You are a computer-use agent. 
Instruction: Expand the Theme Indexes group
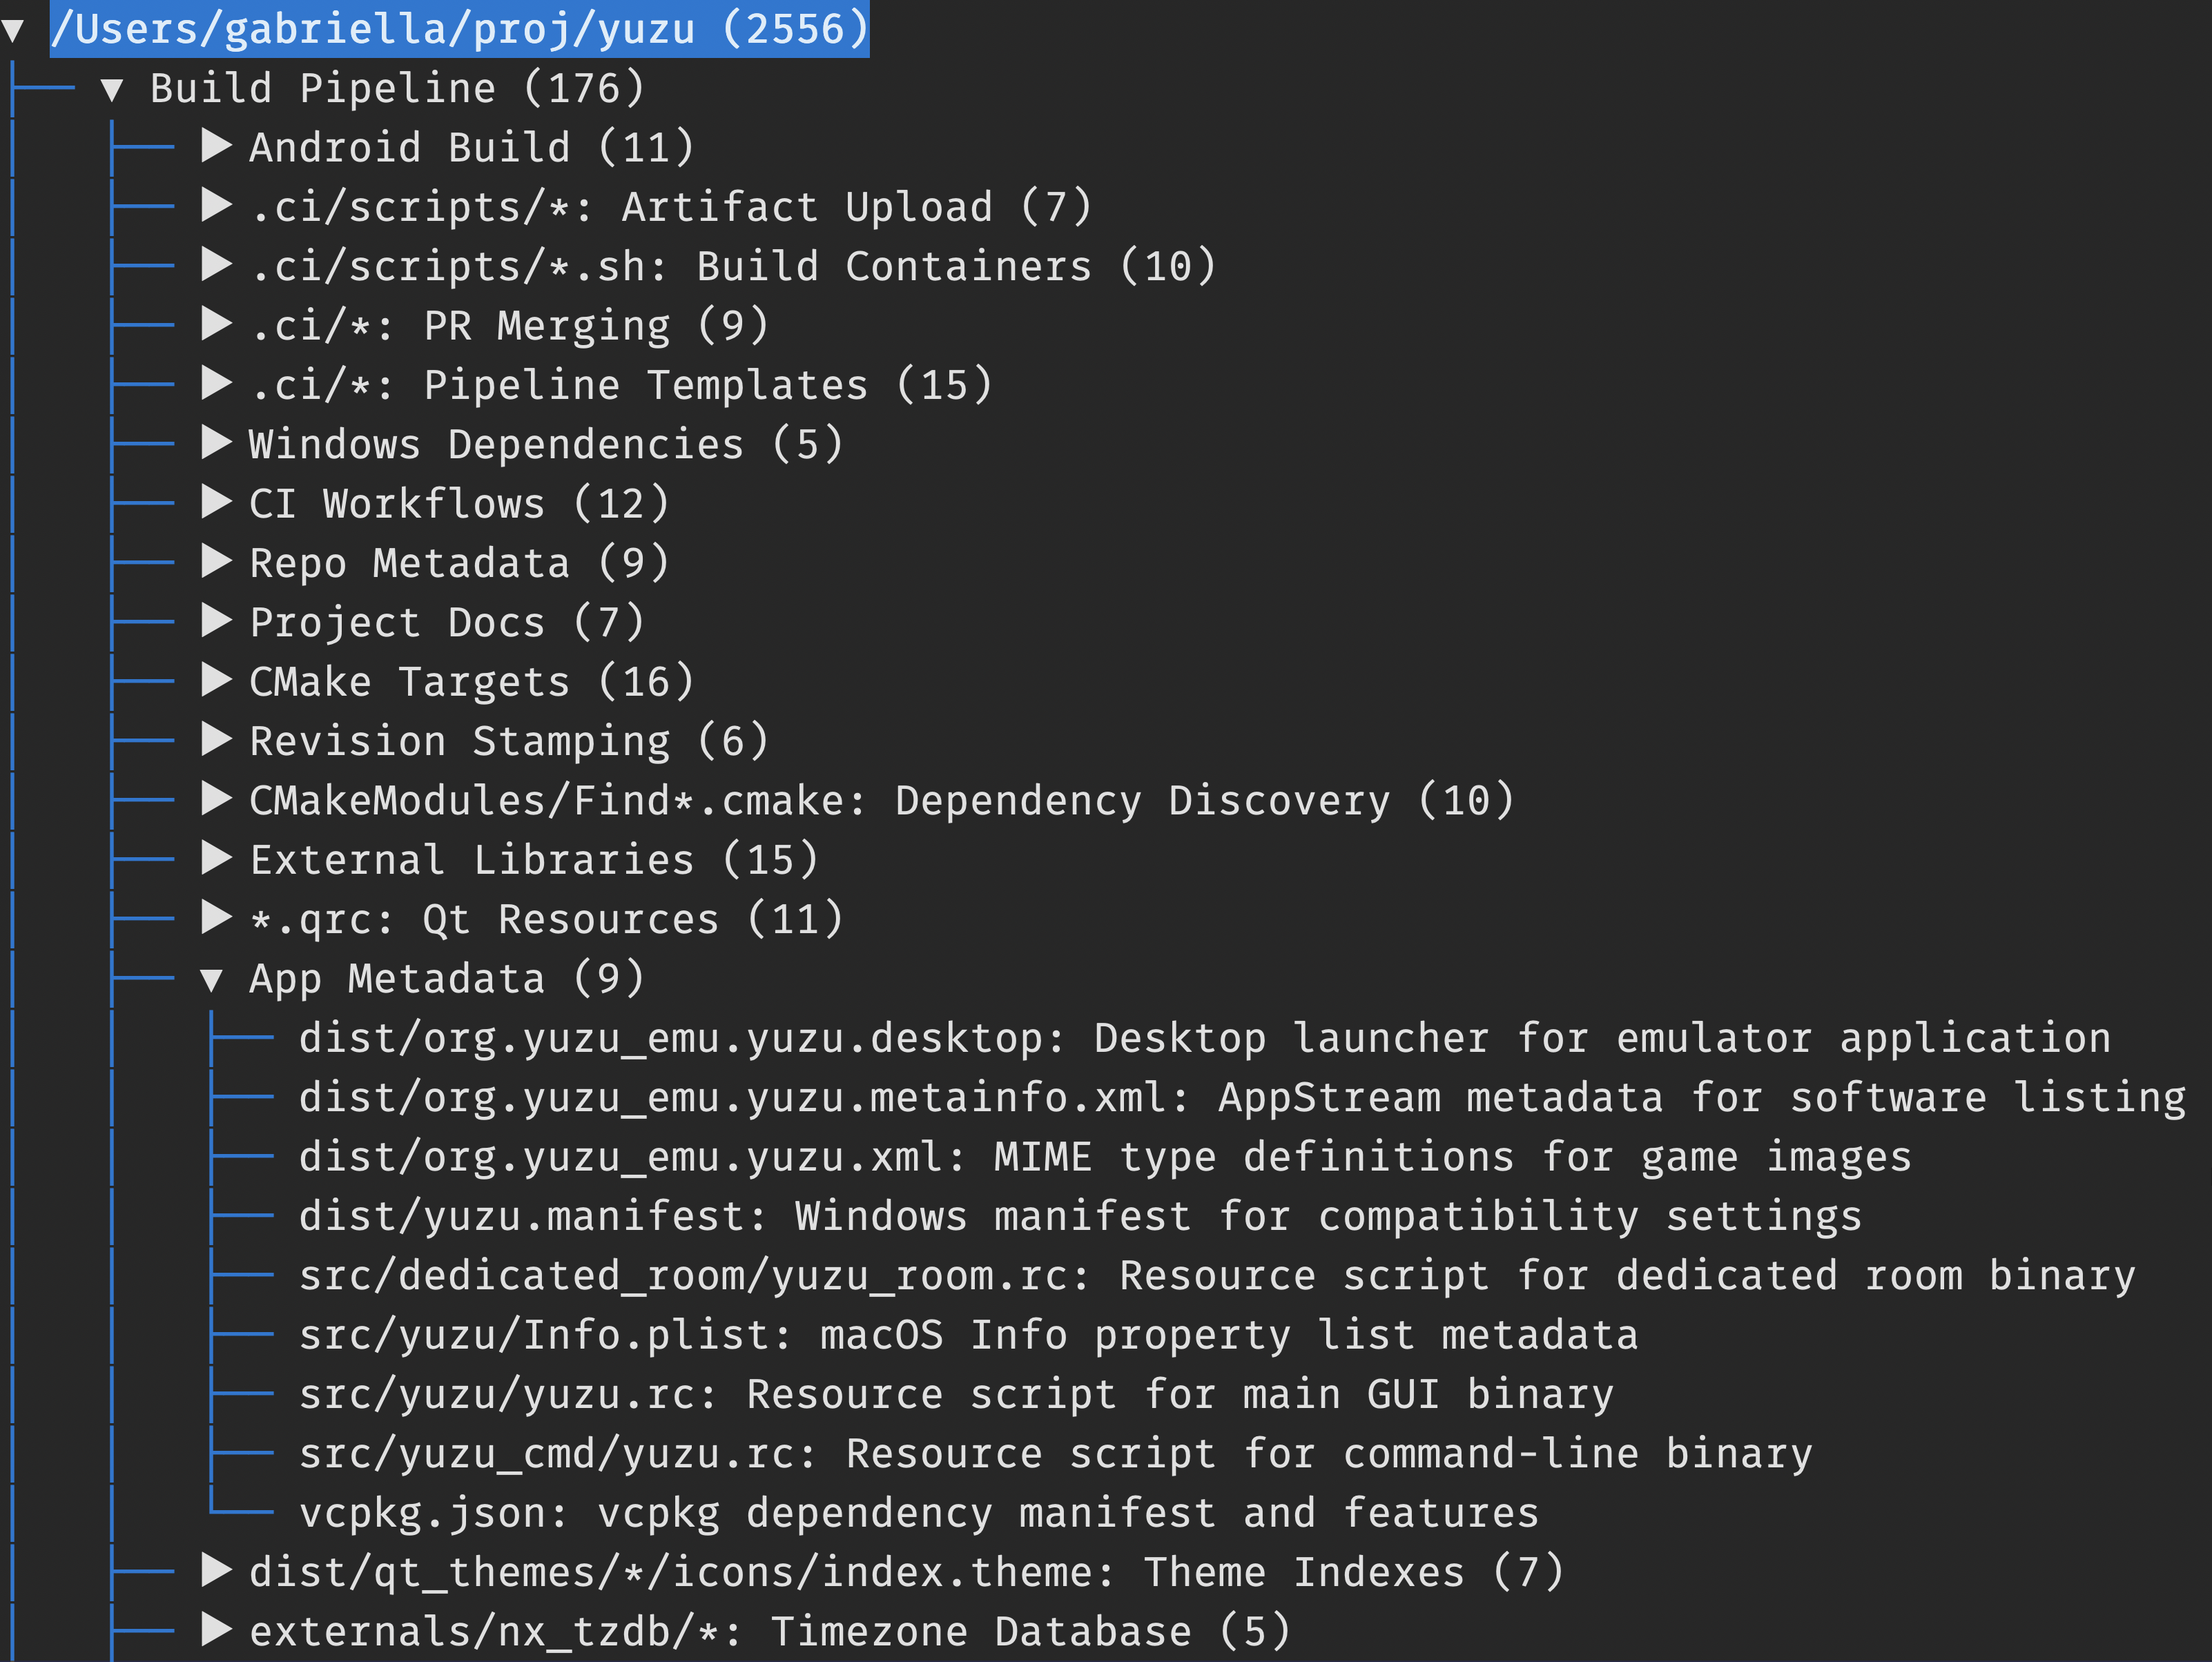(x=216, y=1571)
